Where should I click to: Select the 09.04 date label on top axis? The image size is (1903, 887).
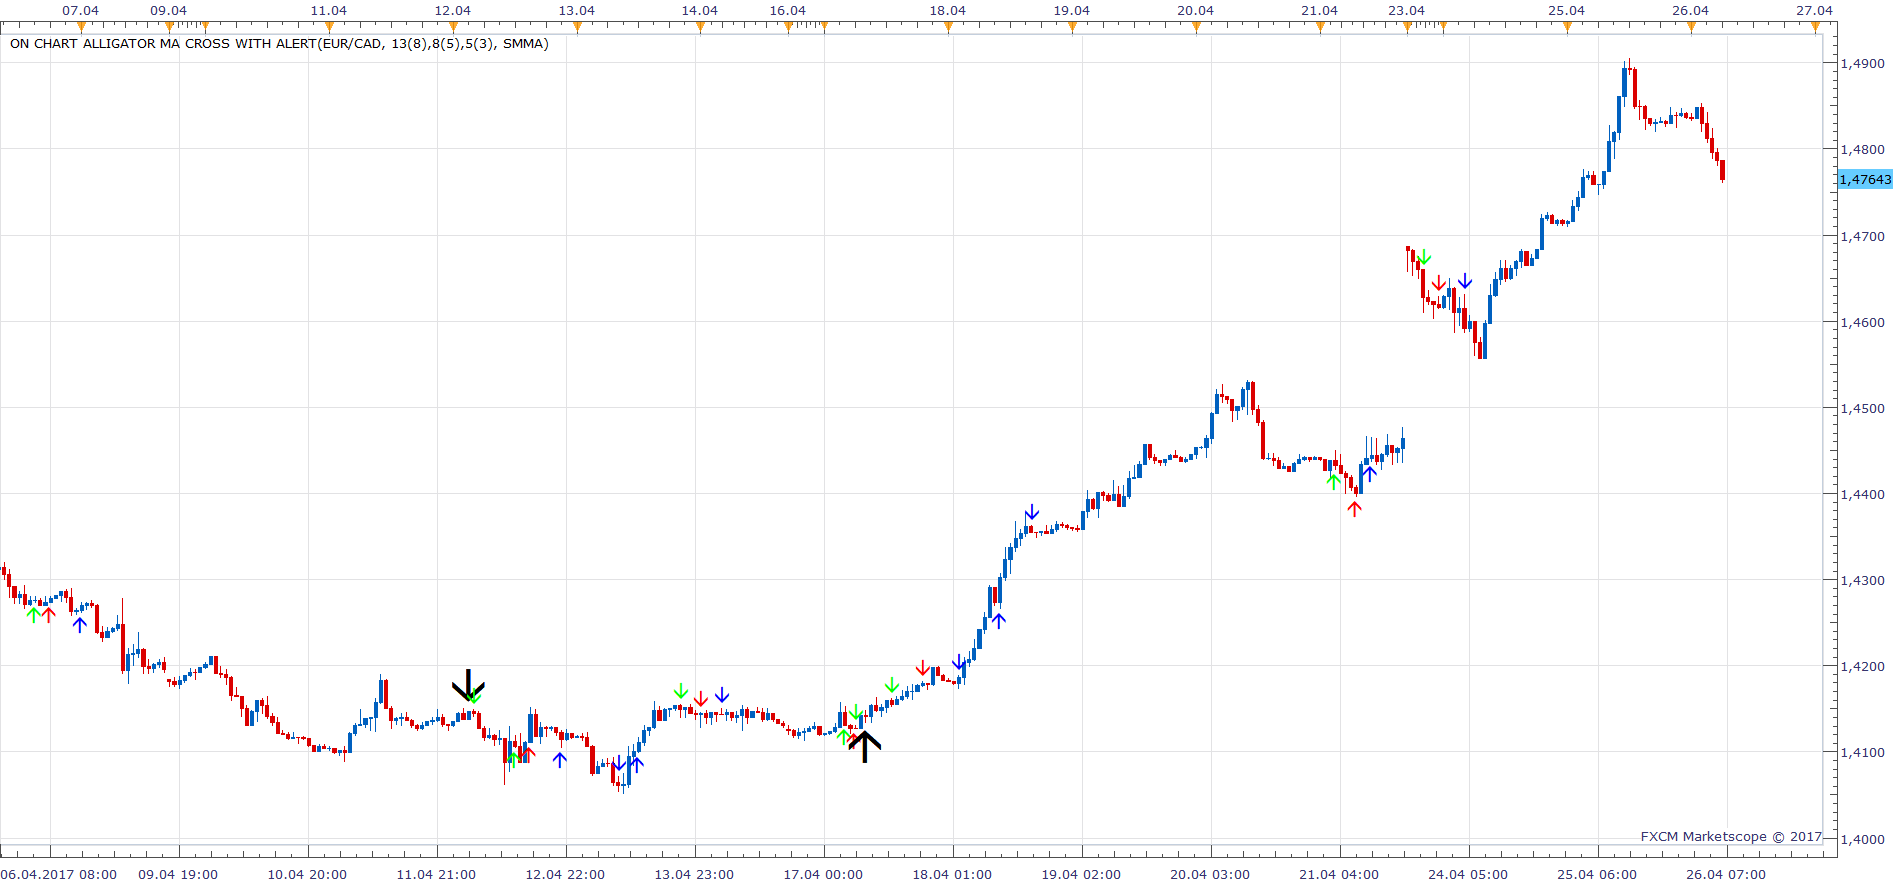point(169,10)
